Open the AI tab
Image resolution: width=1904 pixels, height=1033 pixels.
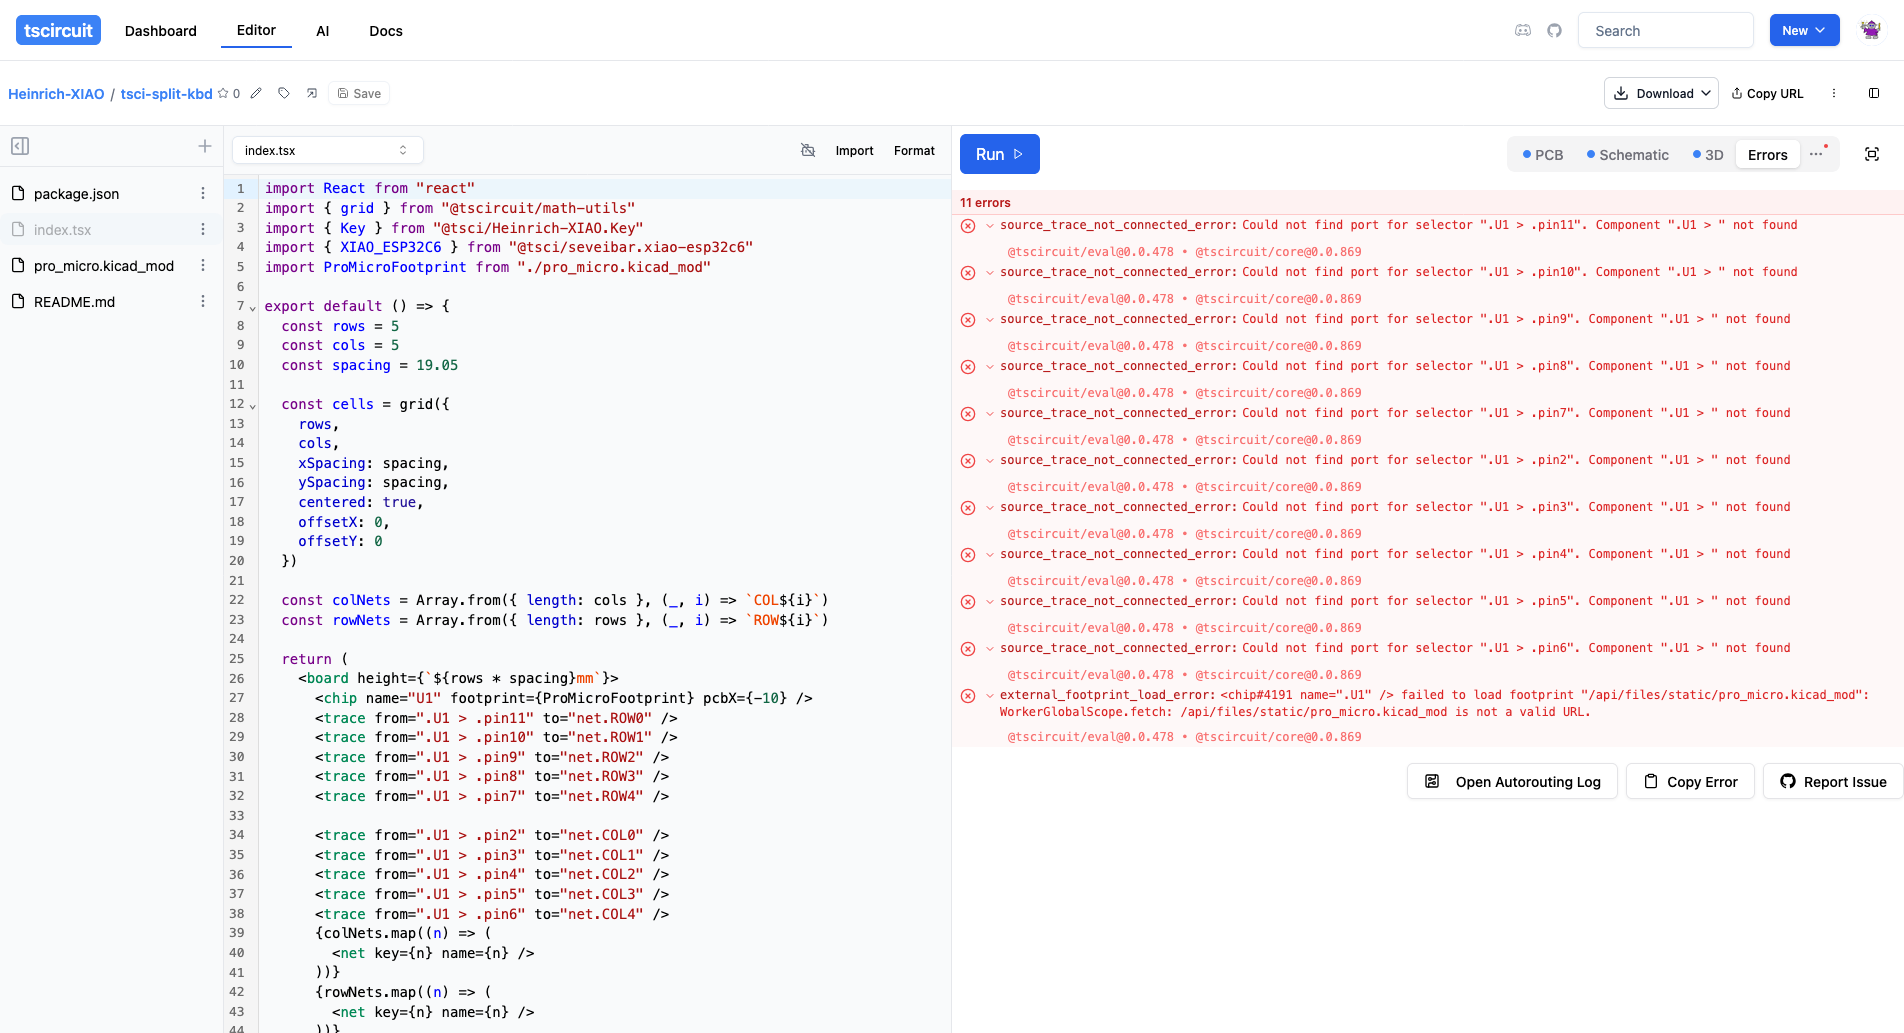pos(322,31)
